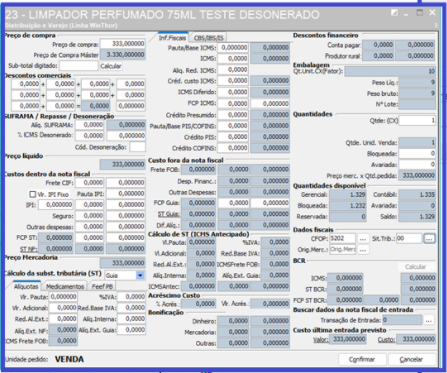The width and height of the screenshot is (447, 373).
Task: Click the window title LIMPADOR PERFUMADO 75ML
Action: pyautogui.click(x=163, y=15)
